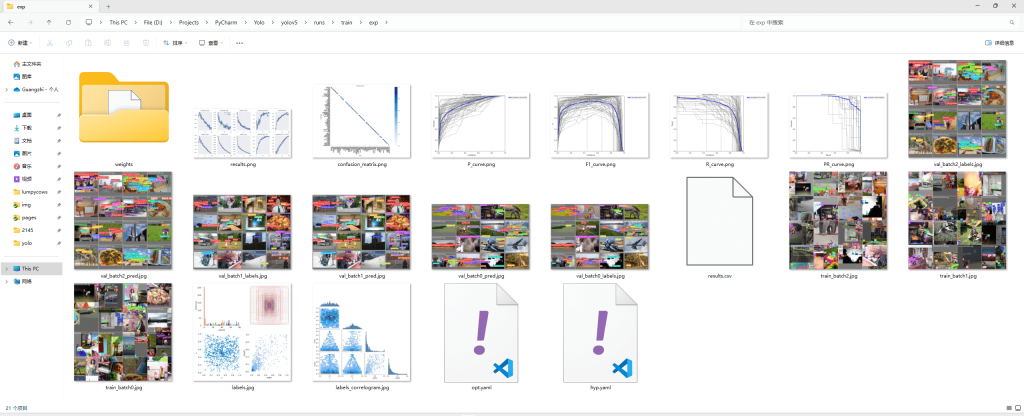
Task: Go up one folder level
Action: tap(49, 22)
